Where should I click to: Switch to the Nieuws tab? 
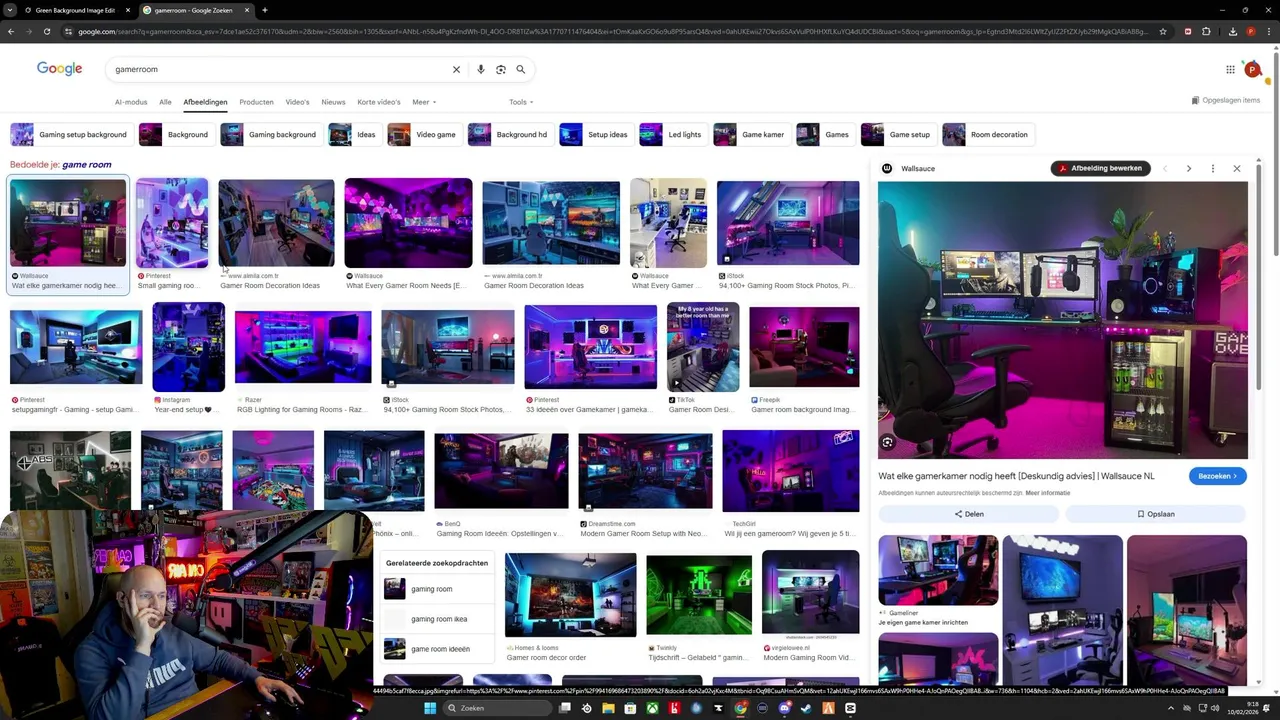click(333, 102)
